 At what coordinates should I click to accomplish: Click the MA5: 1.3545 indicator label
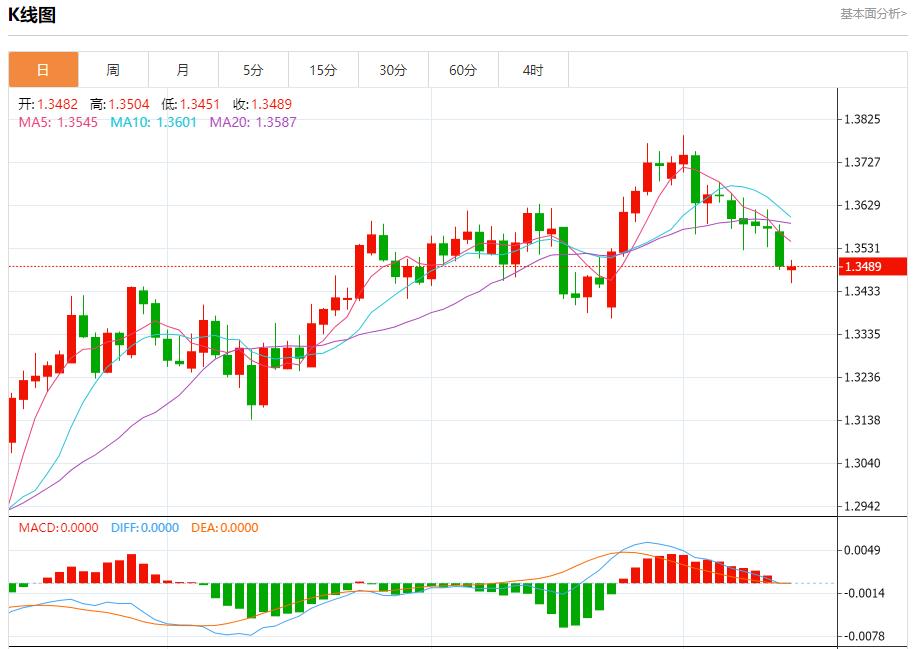tap(59, 122)
